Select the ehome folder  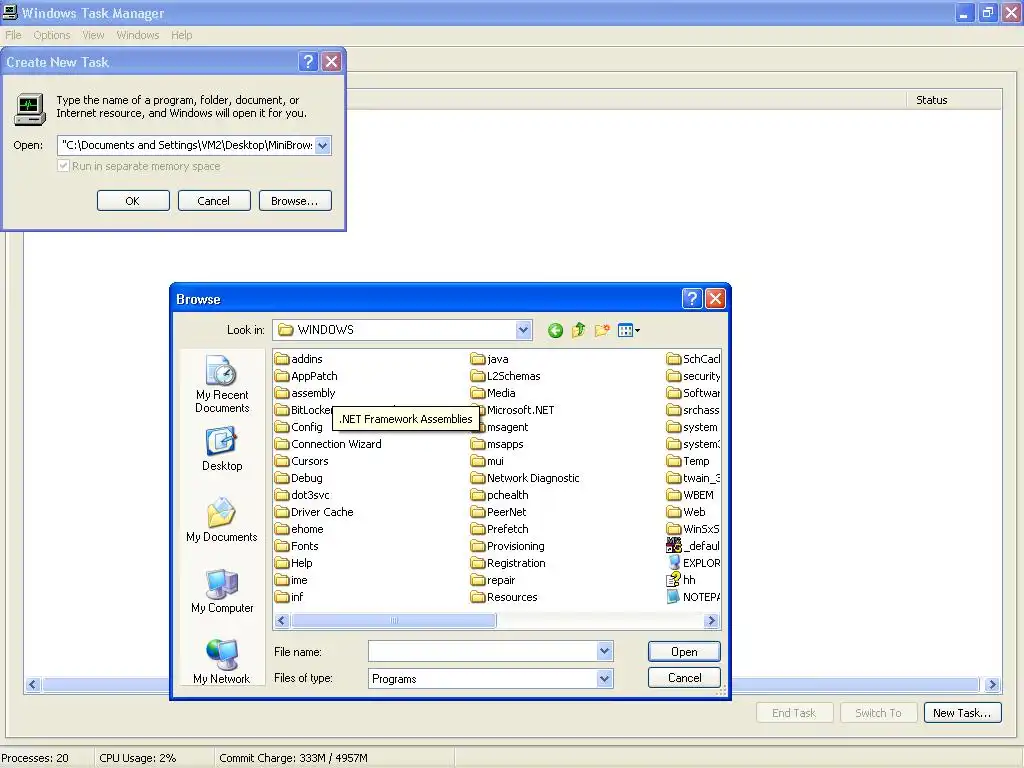pos(300,529)
